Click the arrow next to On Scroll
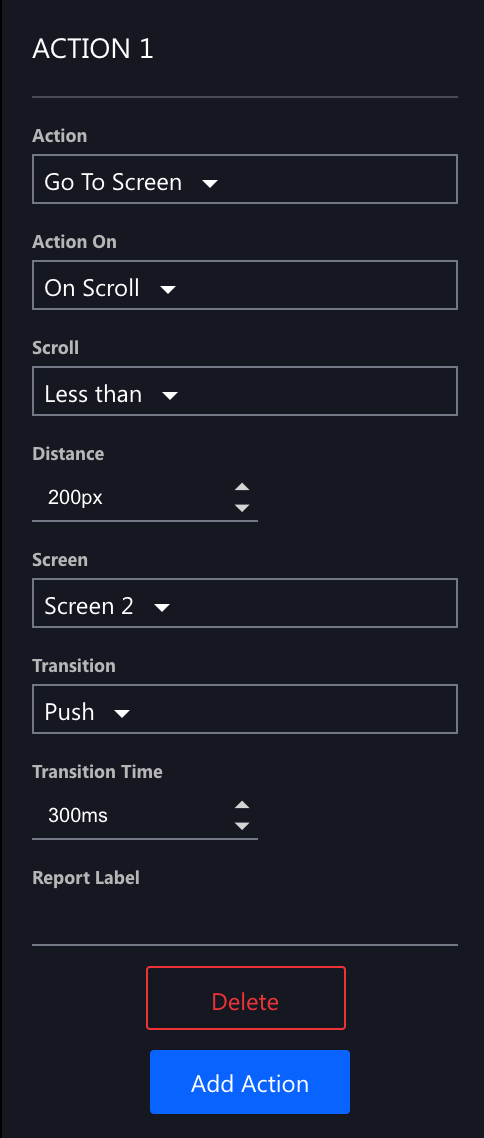 (x=168, y=290)
